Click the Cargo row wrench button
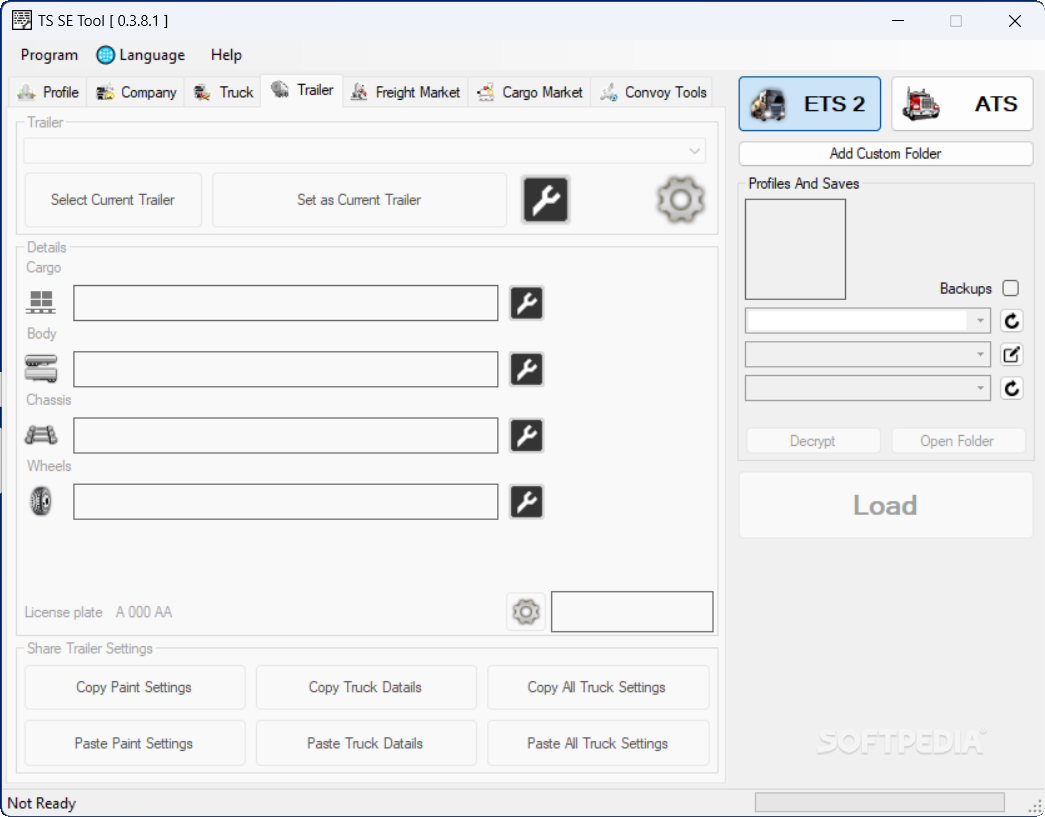The image size is (1045, 817). pos(526,303)
